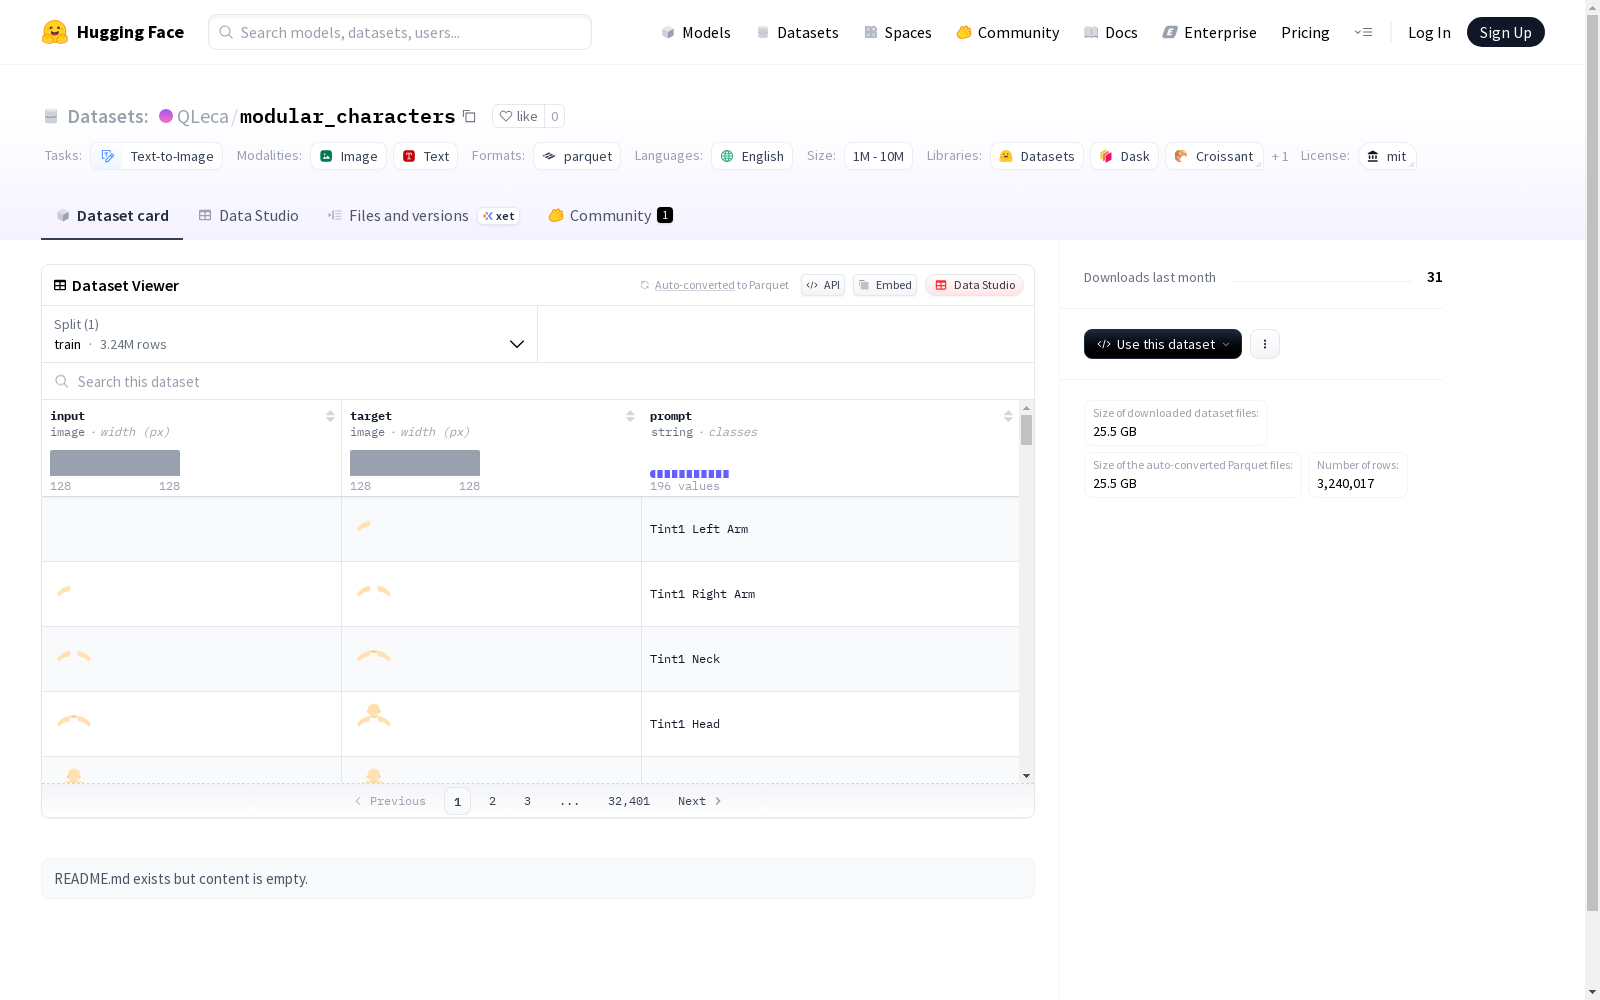
Task: Sort by the input column
Action: click(x=330, y=416)
